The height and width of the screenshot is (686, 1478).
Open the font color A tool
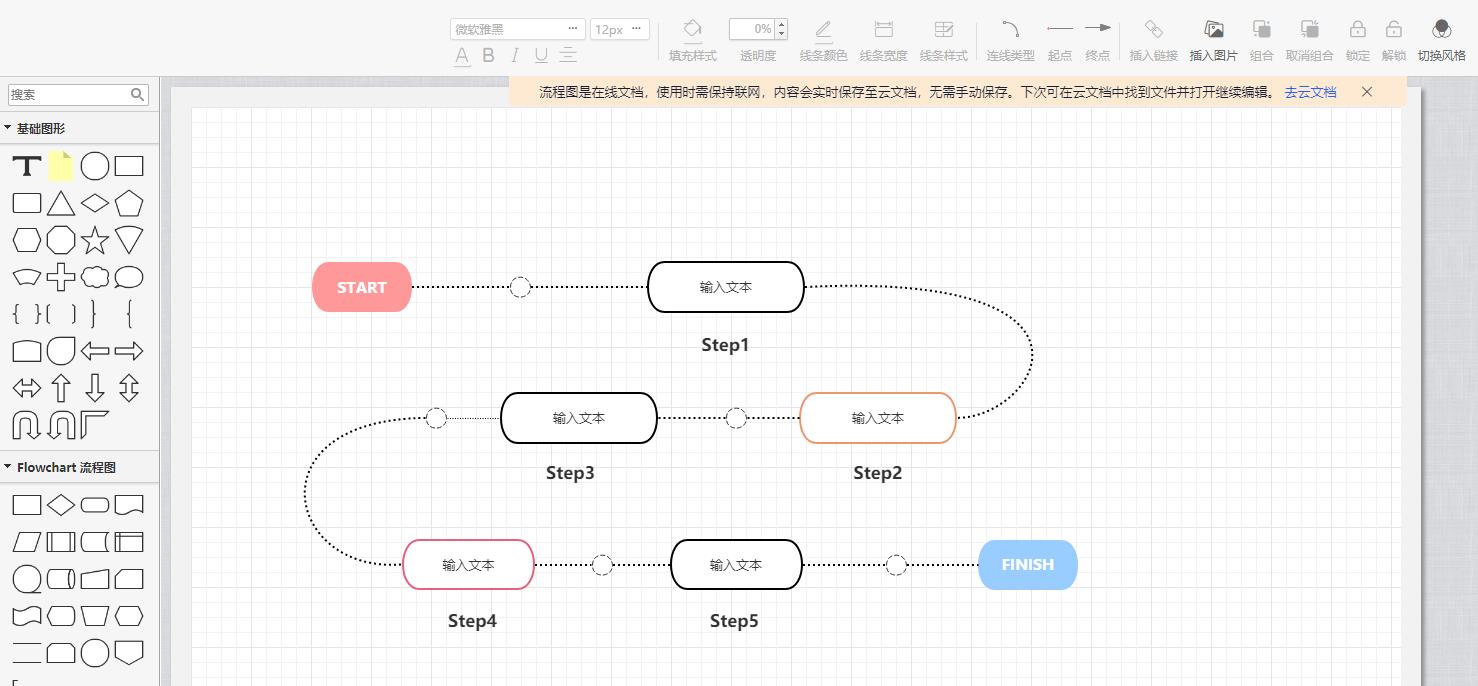click(462, 55)
